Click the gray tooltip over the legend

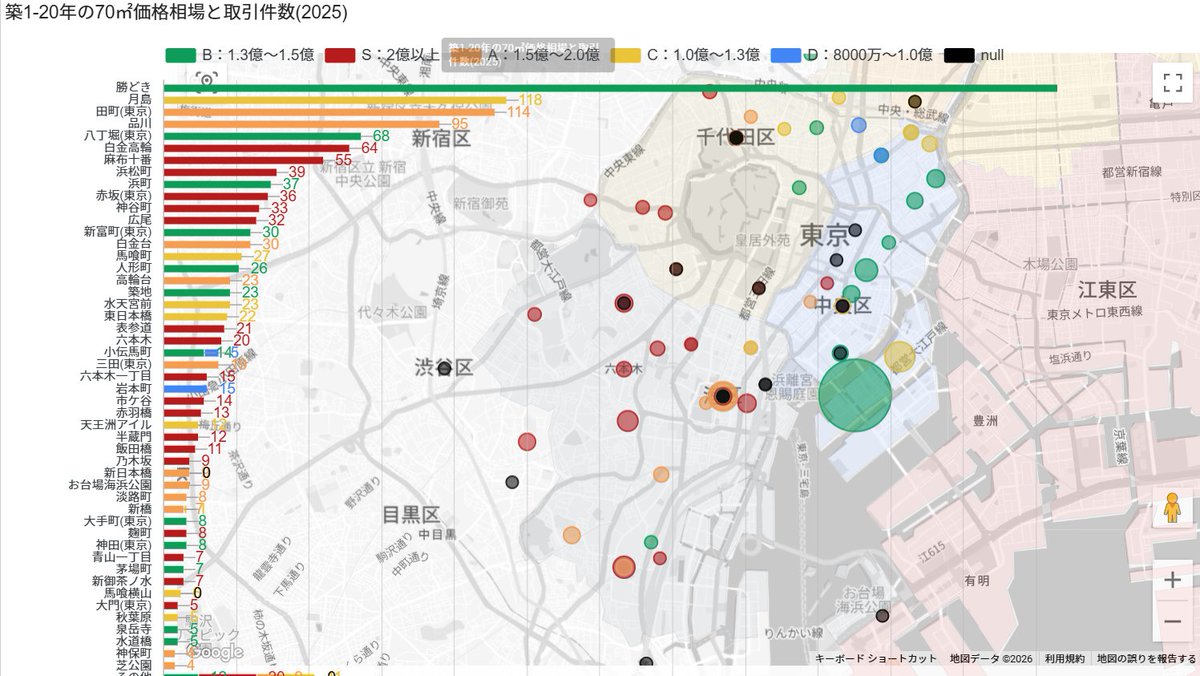(527, 54)
